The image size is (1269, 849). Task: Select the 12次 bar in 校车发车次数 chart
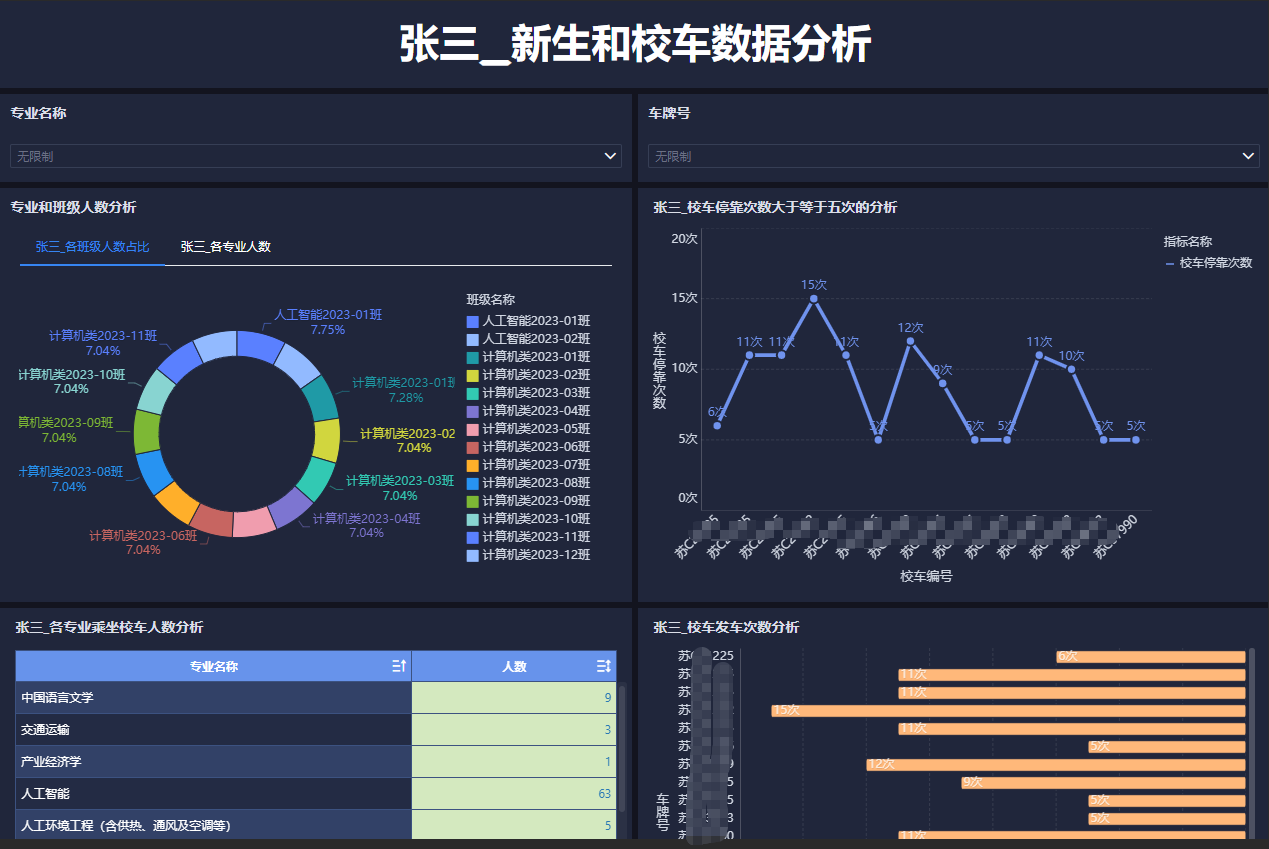[1055, 764]
